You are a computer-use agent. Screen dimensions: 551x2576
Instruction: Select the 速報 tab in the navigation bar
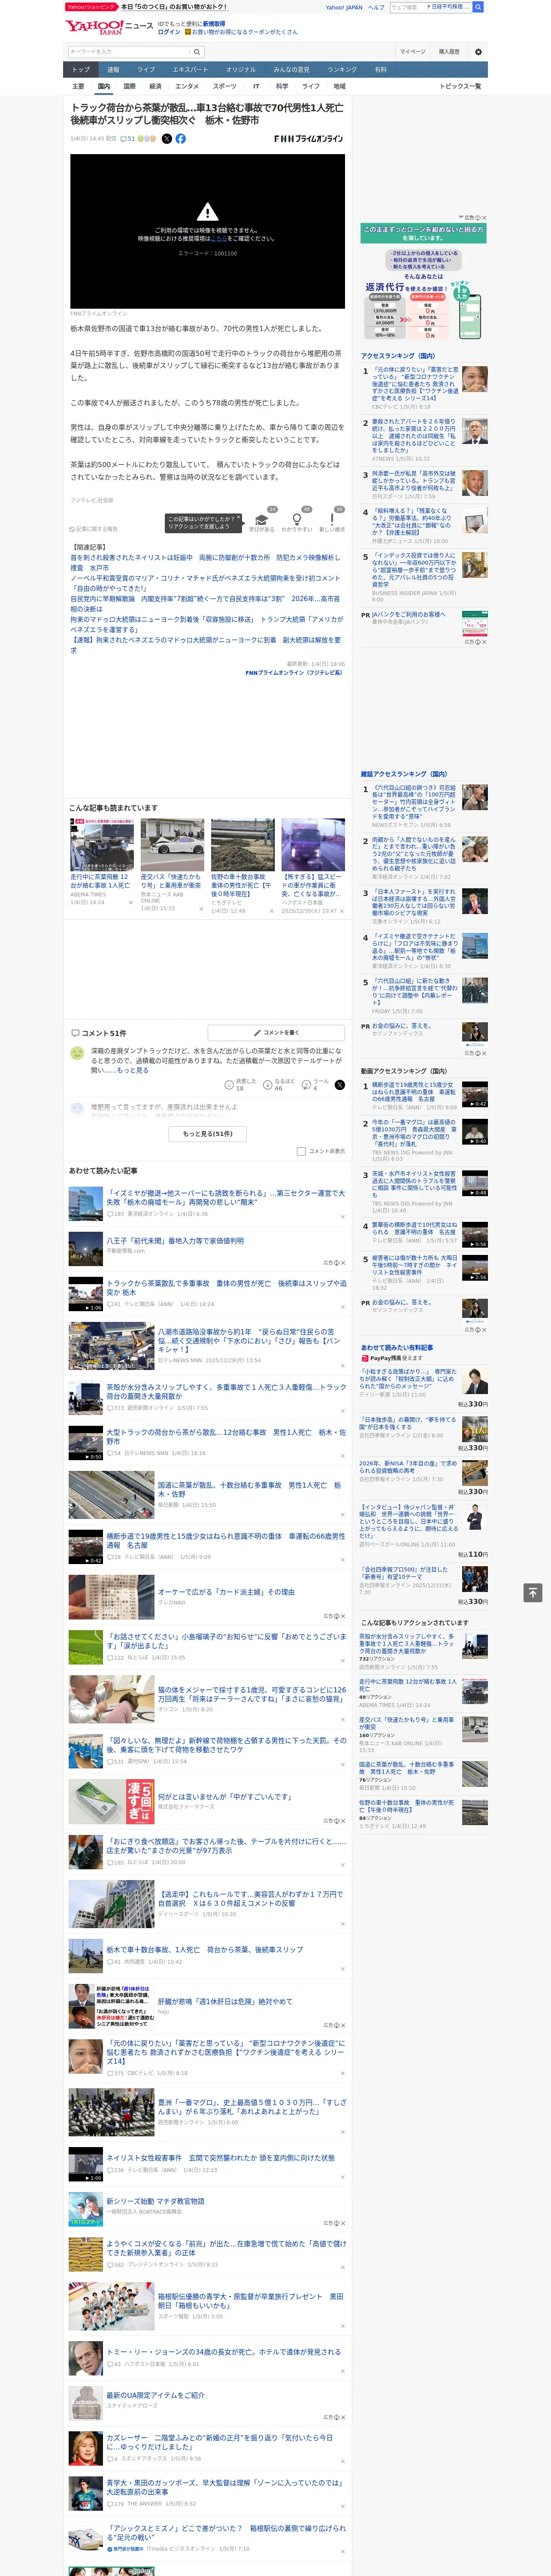coord(113,70)
